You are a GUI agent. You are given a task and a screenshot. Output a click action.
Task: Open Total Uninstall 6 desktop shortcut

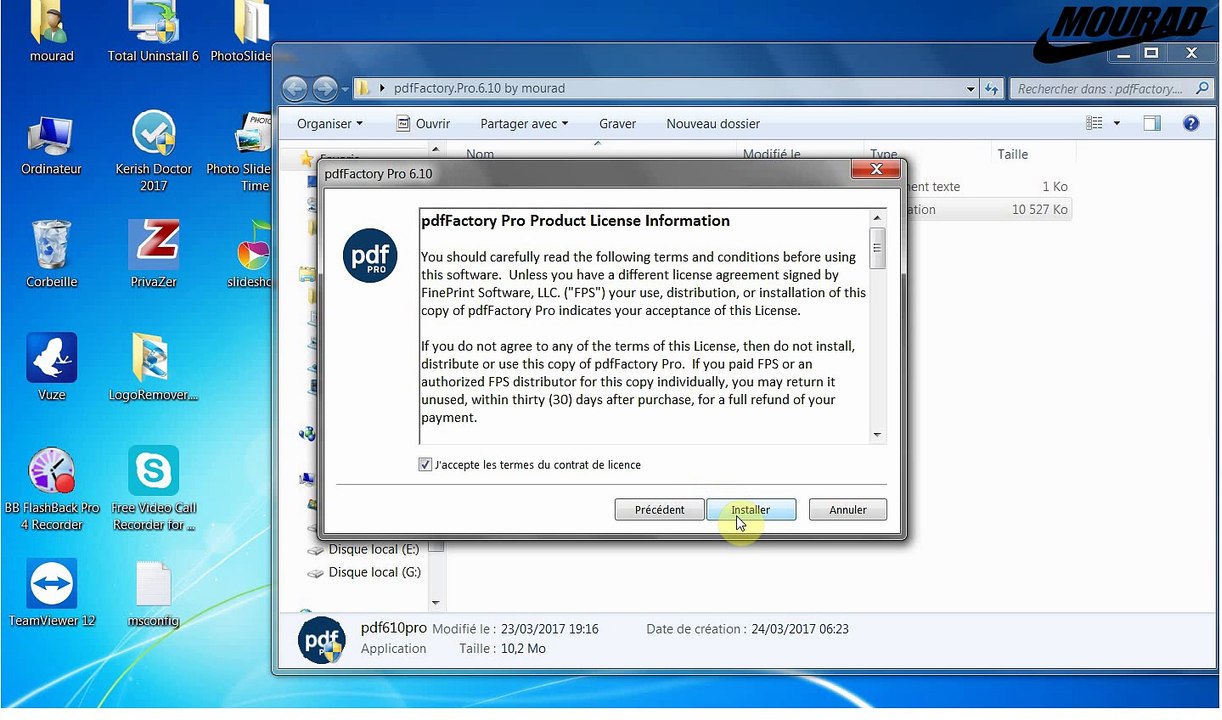click(x=153, y=33)
